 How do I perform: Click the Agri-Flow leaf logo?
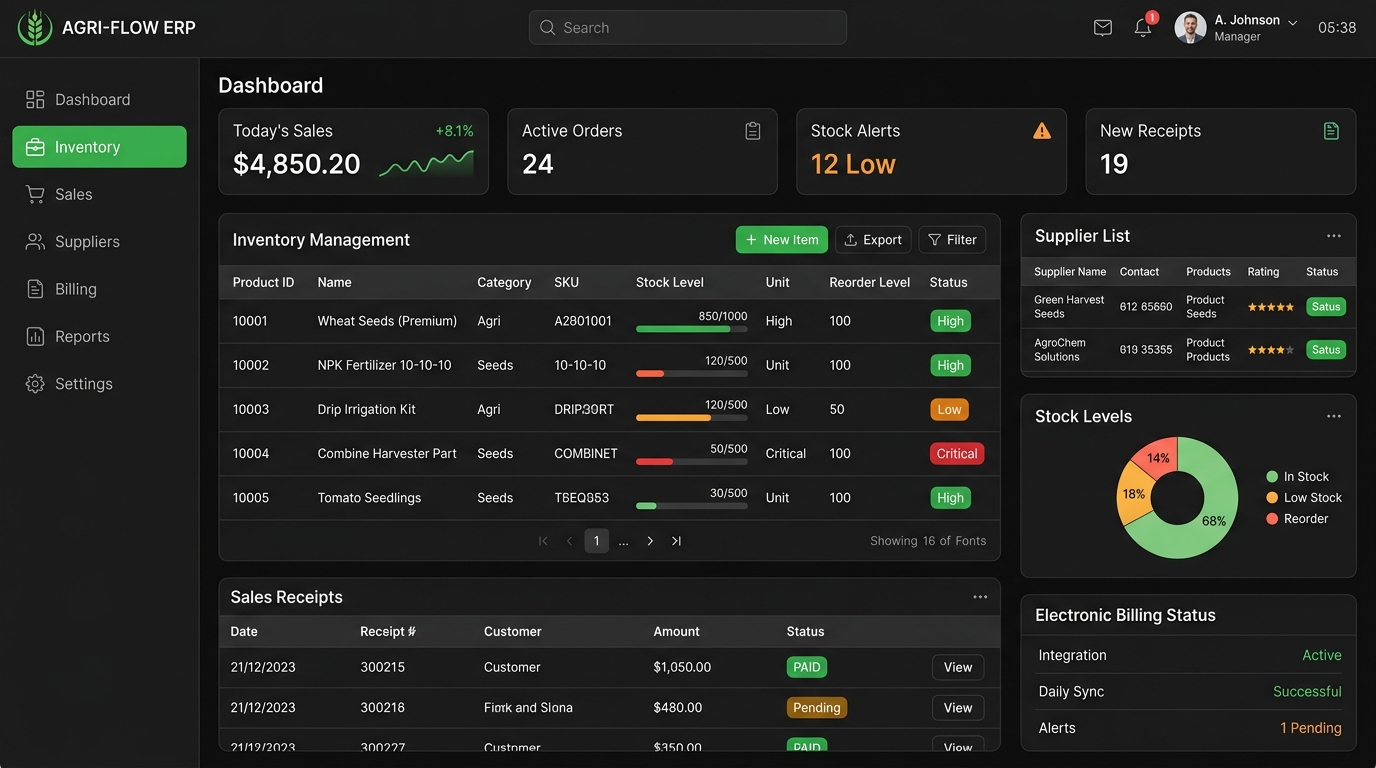[x=35, y=28]
